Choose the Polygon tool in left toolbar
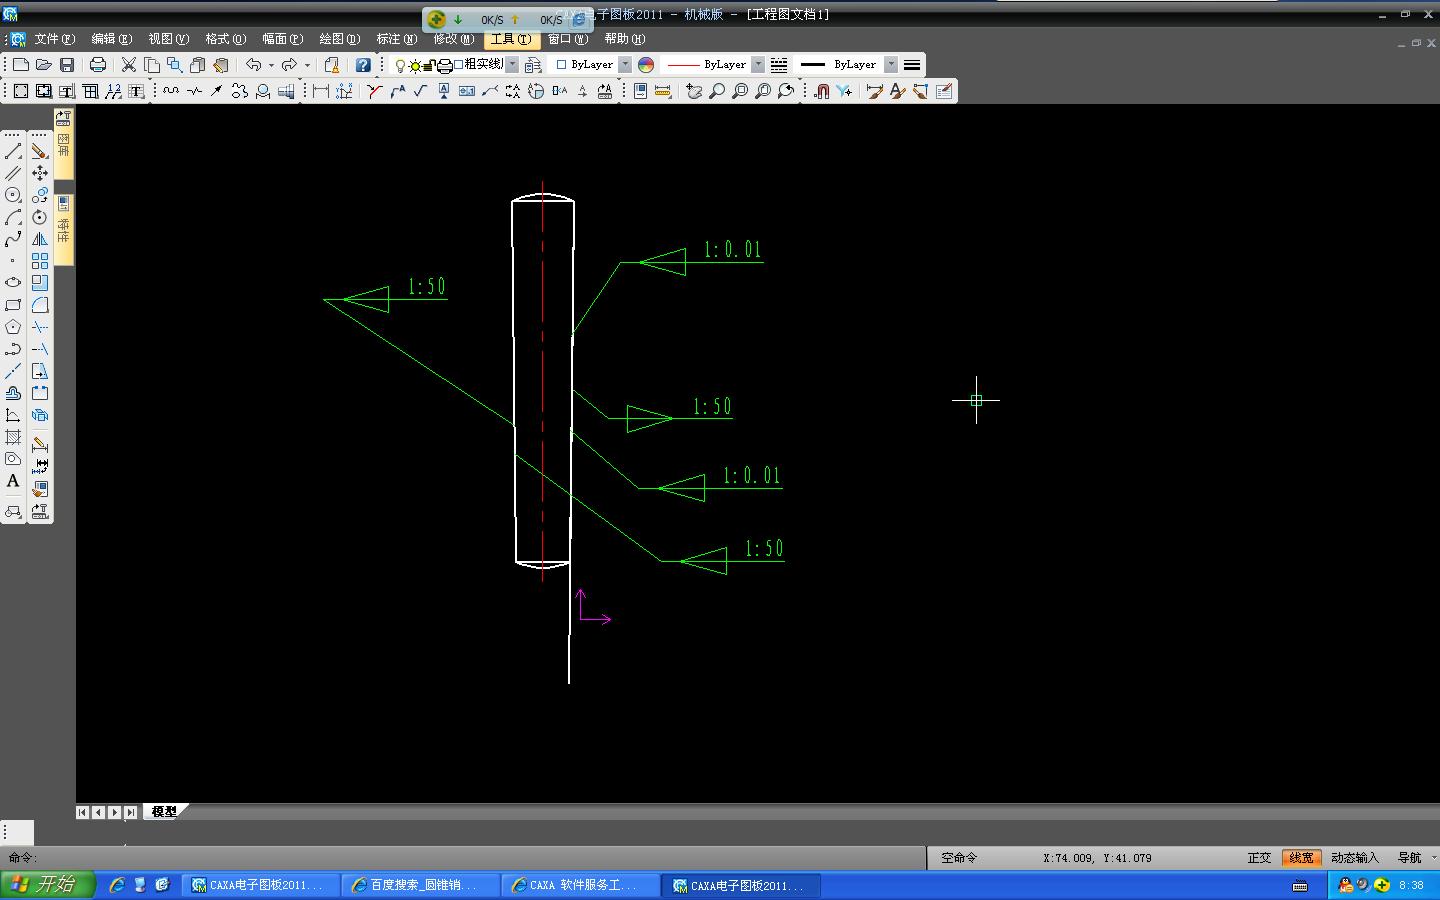This screenshot has width=1440, height=900. point(13,327)
